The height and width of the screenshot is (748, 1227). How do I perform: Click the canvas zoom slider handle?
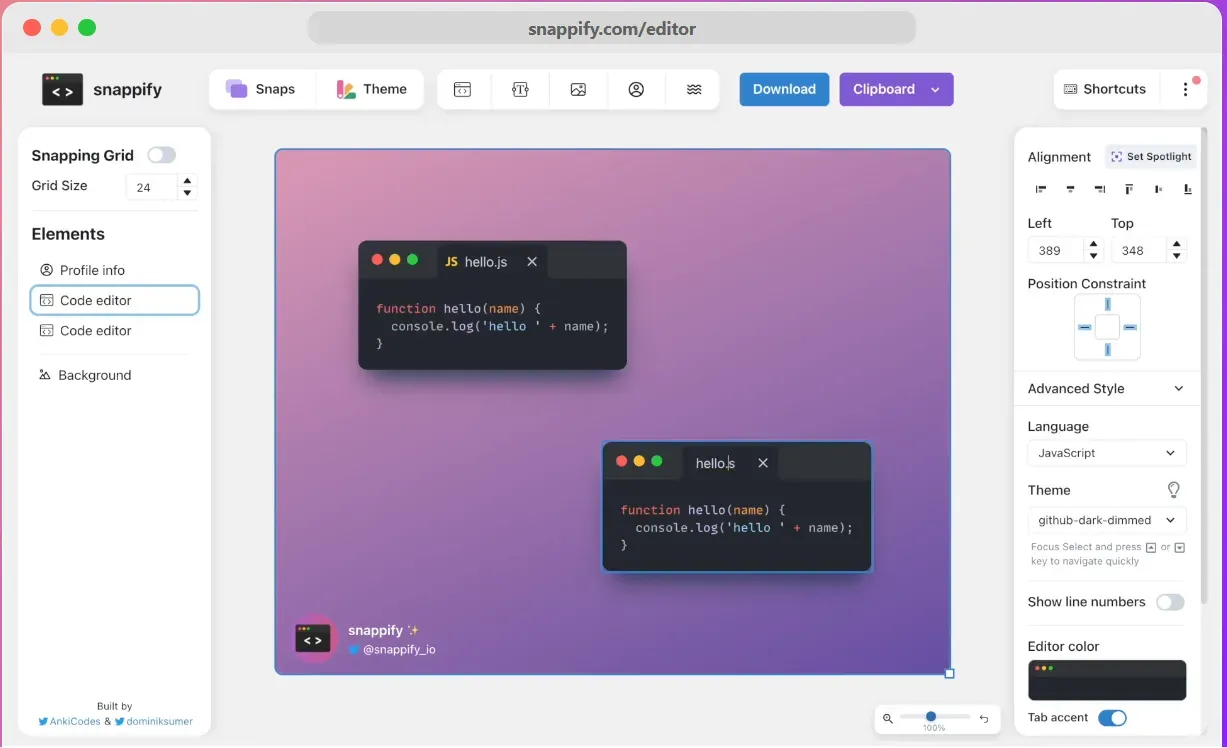point(931,716)
